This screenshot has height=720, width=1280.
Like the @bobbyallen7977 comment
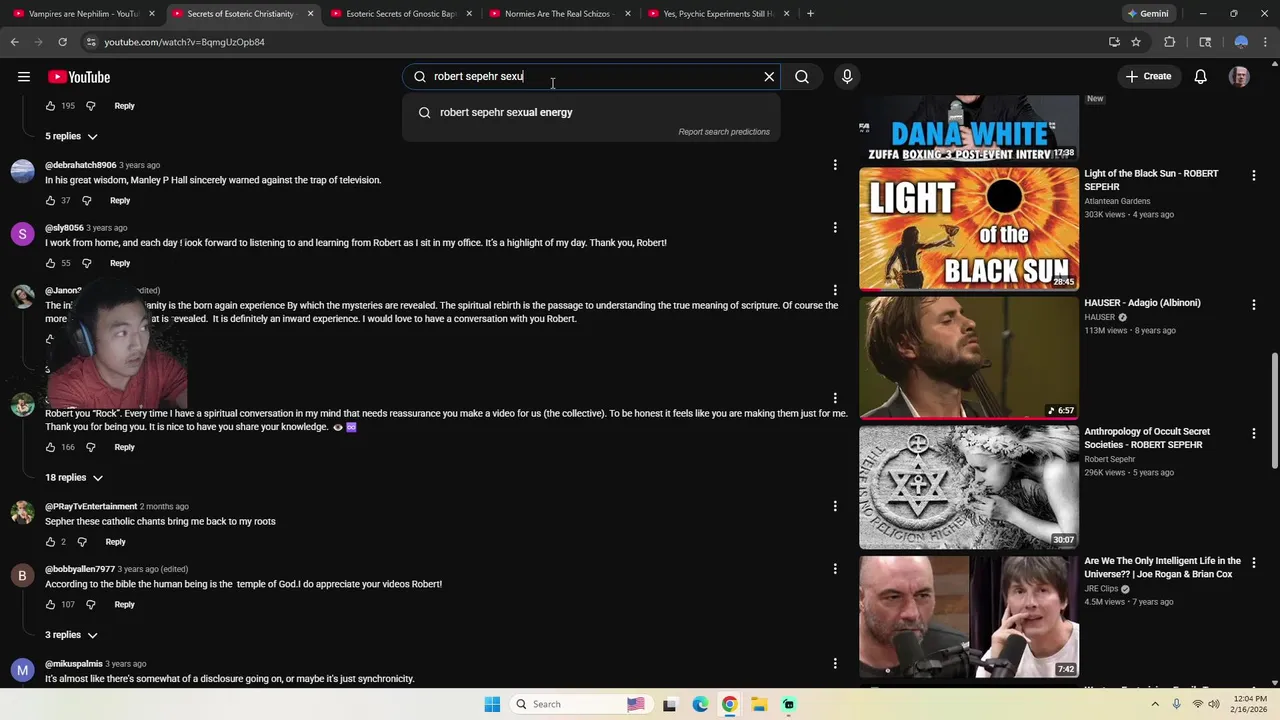[x=51, y=605]
